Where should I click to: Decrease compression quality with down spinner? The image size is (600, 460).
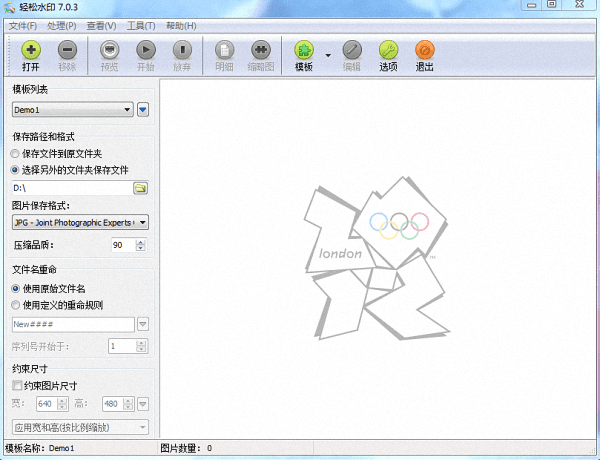point(141,248)
